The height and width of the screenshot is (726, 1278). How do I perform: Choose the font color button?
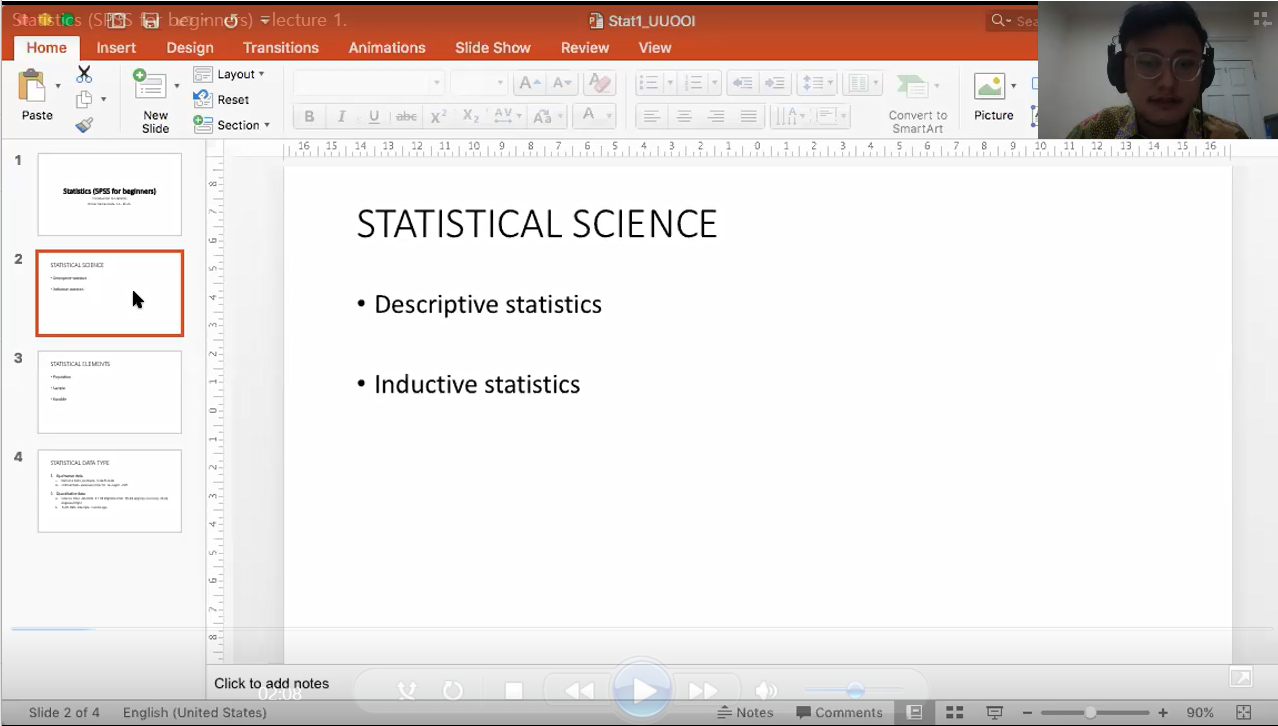tap(589, 116)
